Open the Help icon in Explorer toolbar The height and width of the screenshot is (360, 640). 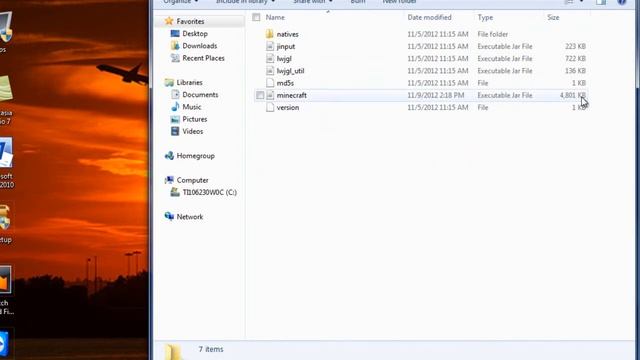click(x=622, y=2)
